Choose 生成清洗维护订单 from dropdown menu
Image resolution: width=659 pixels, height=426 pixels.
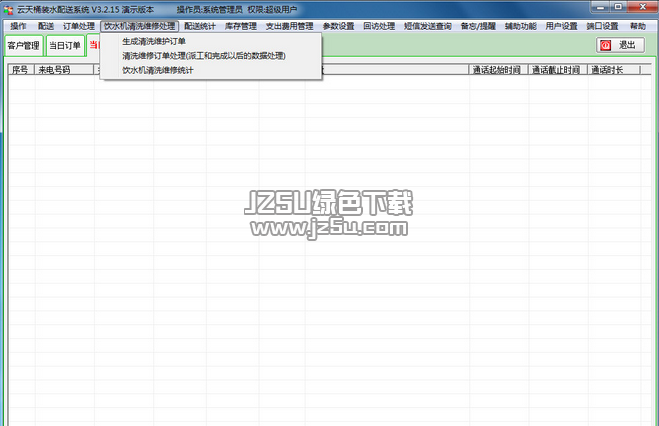tap(211, 41)
